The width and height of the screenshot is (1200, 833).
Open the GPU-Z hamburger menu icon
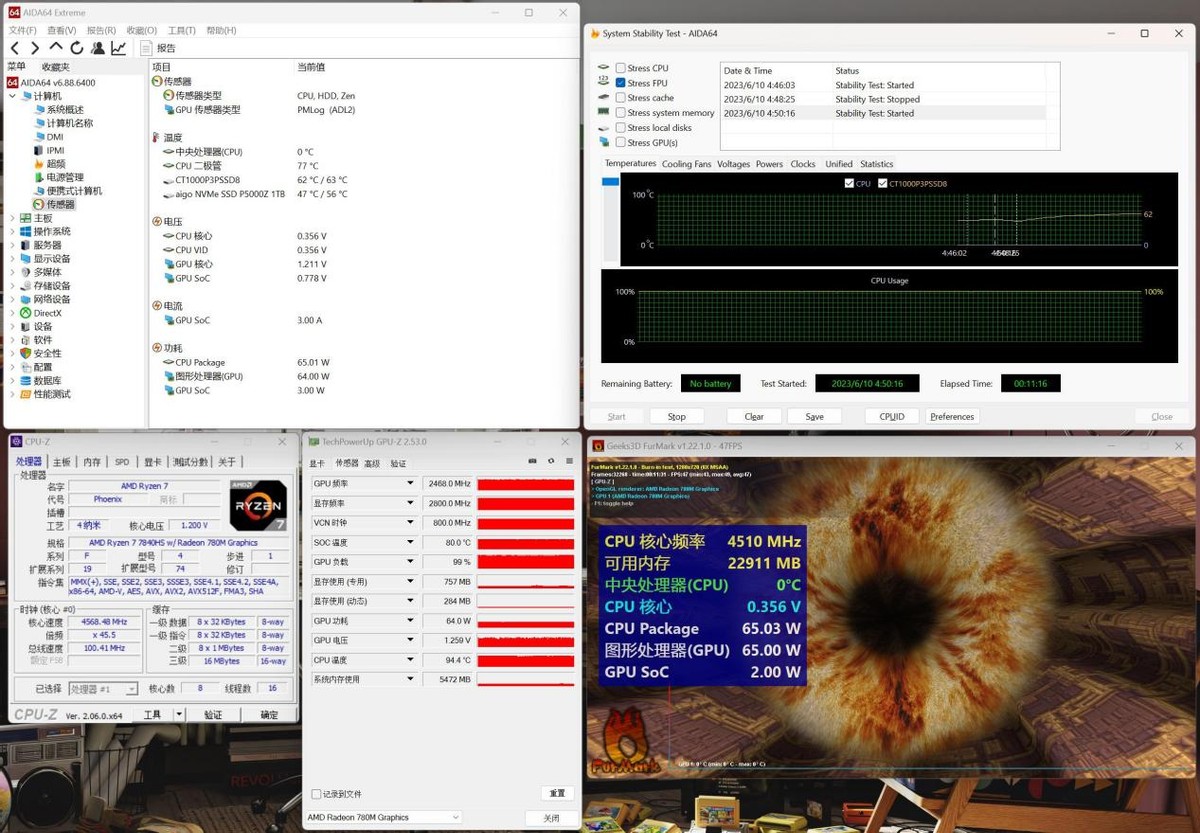tap(569, 462)
